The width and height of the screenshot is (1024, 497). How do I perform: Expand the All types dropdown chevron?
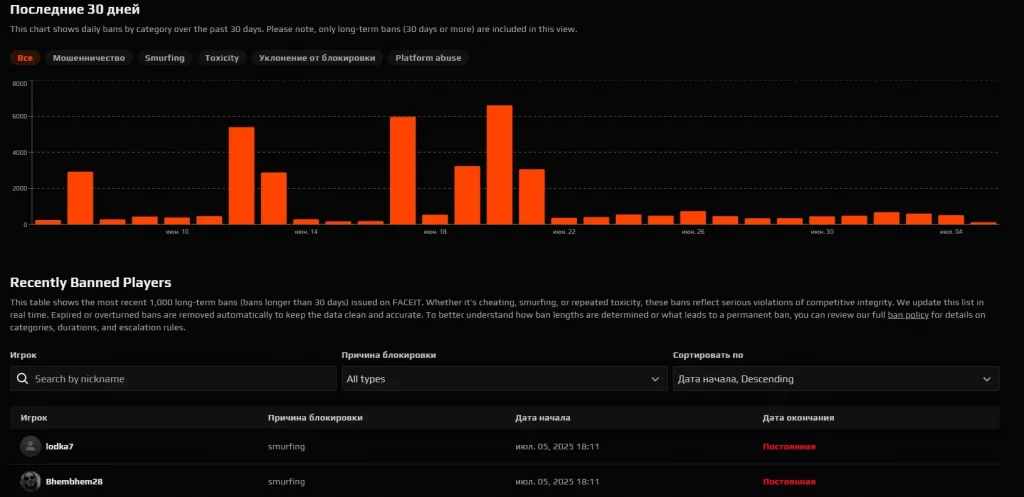tap(655, 379)
